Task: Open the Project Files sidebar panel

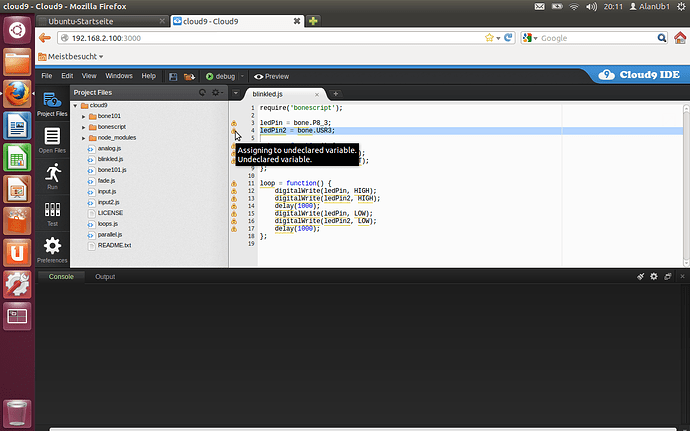Action: click(x=52, y=104)
